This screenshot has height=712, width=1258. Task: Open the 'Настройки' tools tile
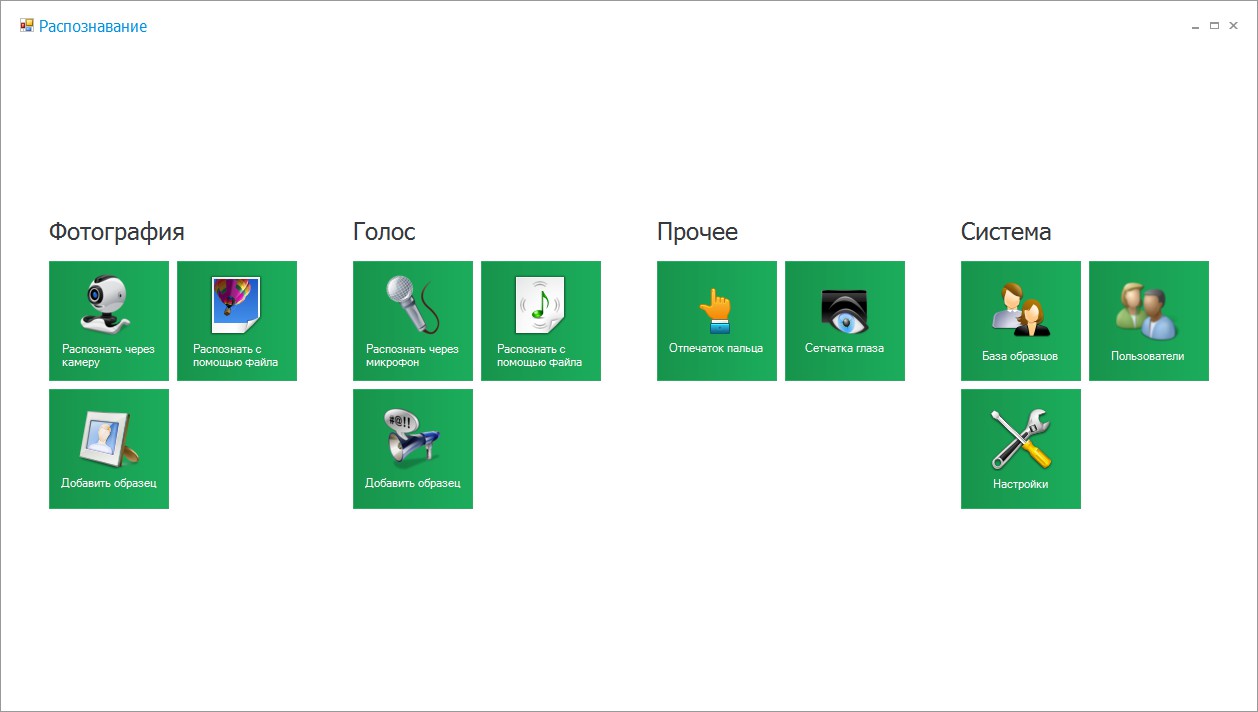1021,449
